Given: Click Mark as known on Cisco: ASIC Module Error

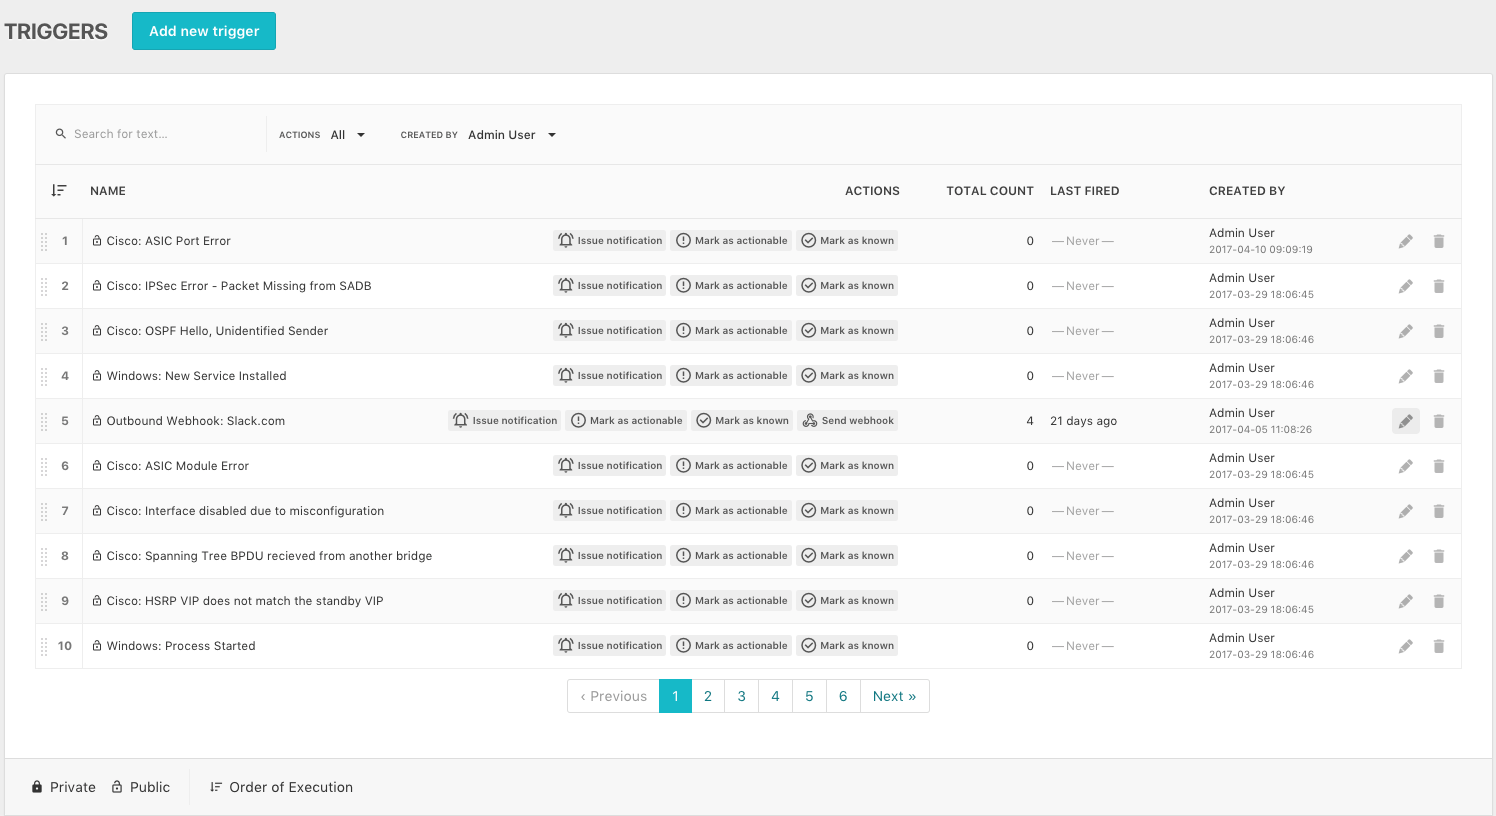Looking at the screenshot, I should [847, 465].
